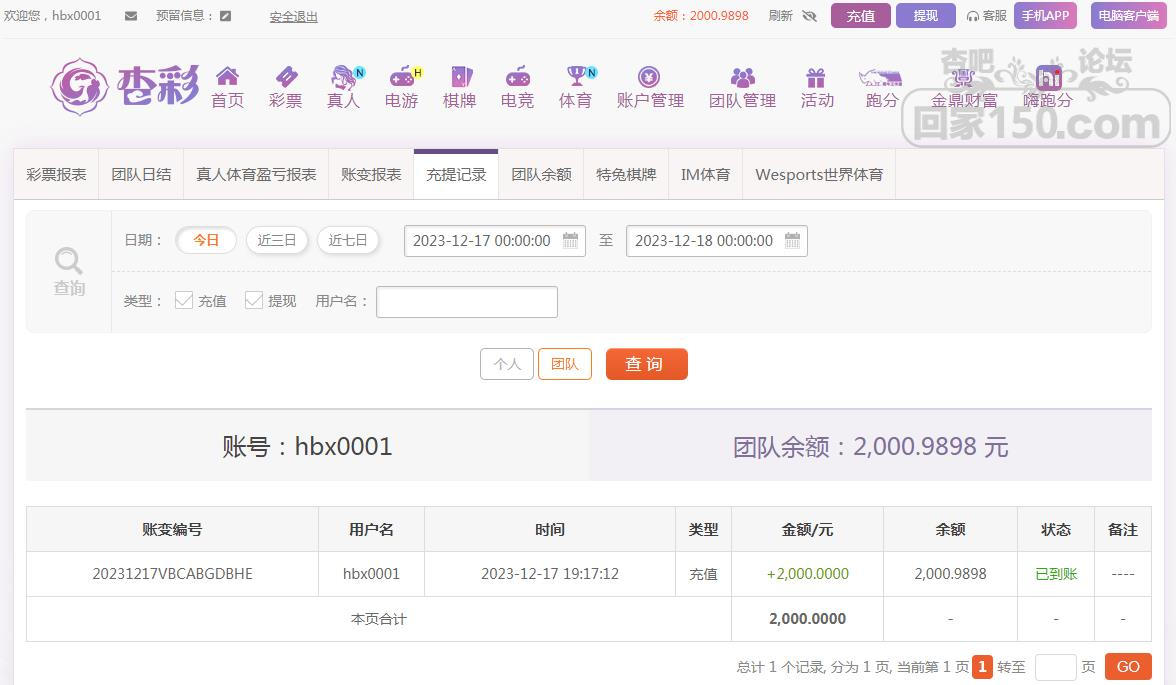Click the 安全退出 logout link
Screen dimensions: 1176x685
pos(293,17)
